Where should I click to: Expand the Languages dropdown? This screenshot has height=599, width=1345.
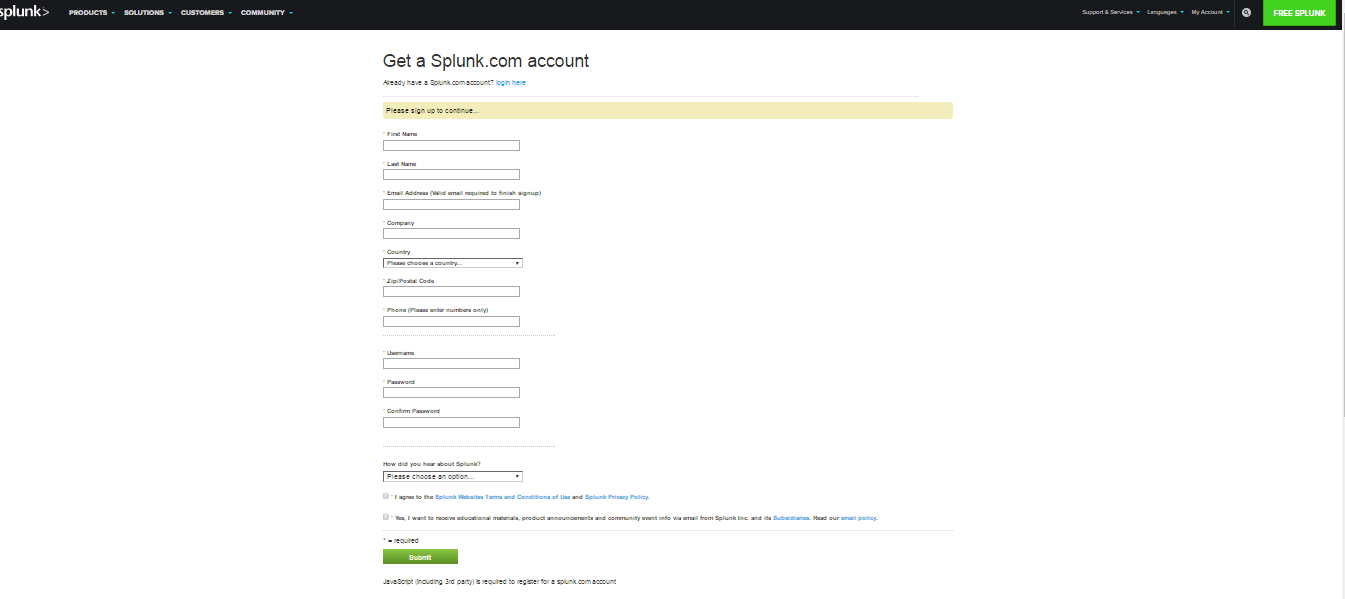(1165, 12)
